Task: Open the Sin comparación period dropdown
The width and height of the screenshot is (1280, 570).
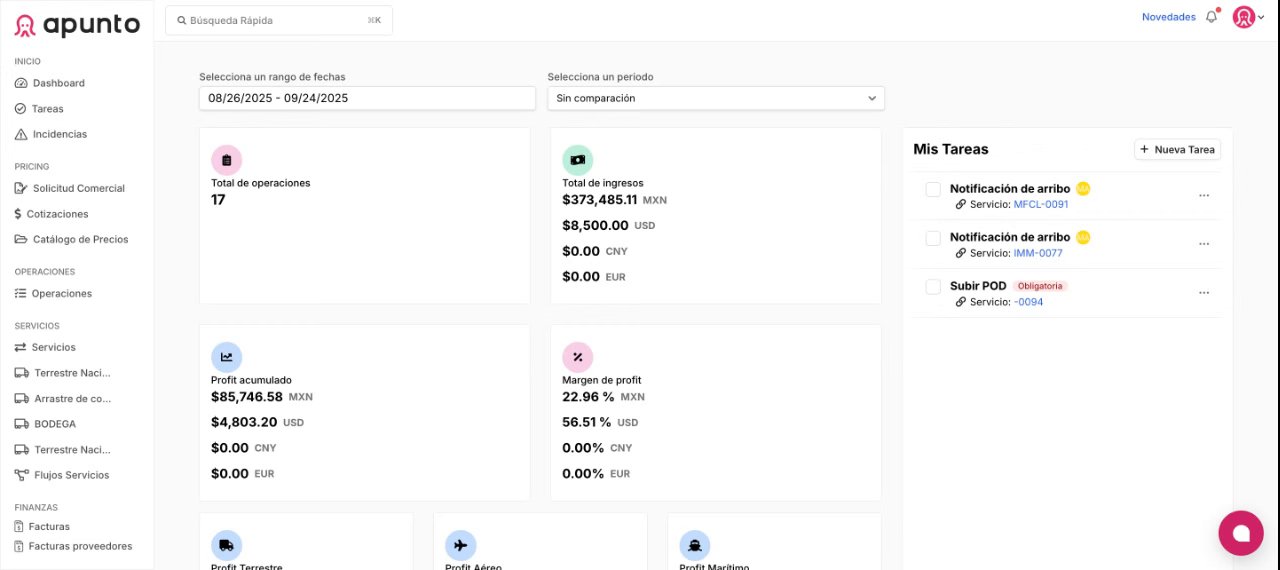Action: 715,98
